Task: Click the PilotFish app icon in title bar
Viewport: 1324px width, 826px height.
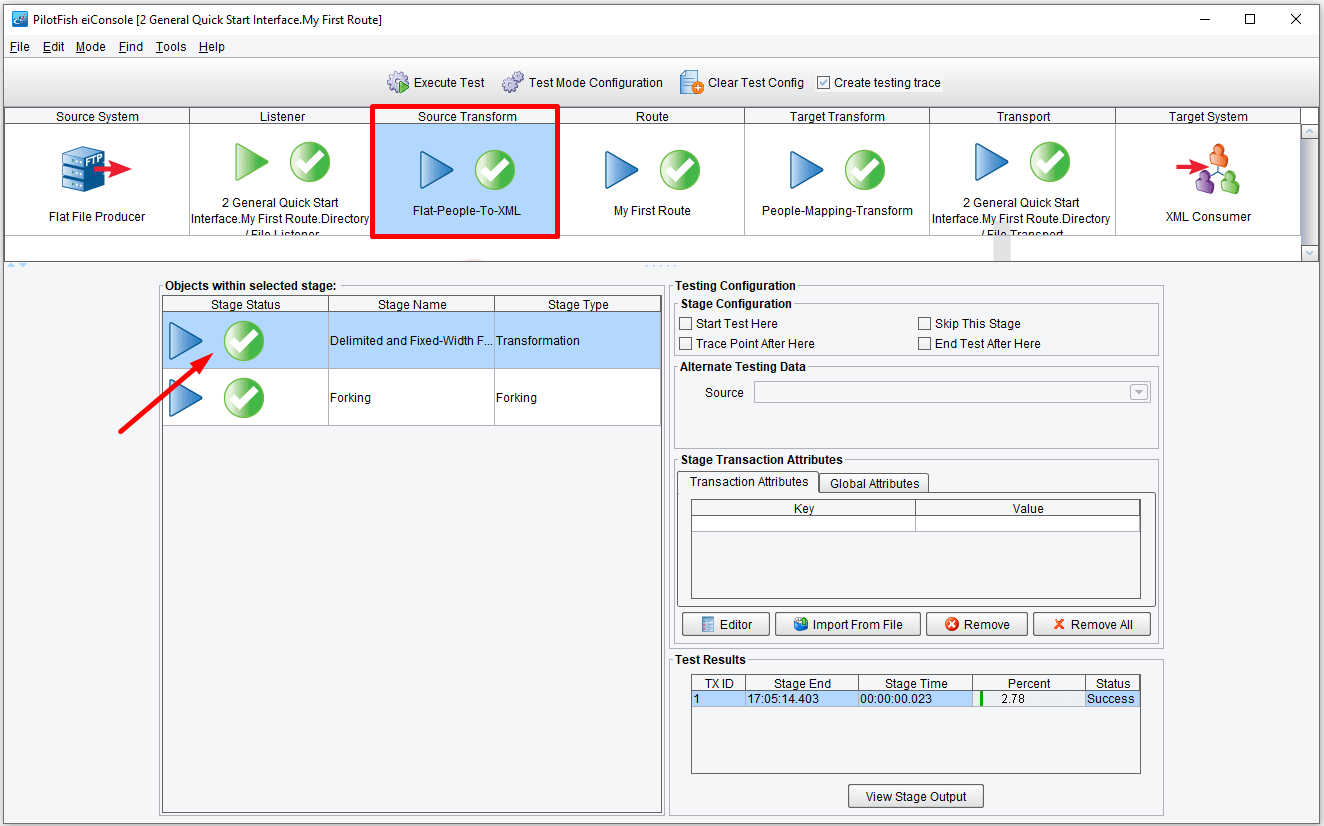Action: (x=19, y=19)
